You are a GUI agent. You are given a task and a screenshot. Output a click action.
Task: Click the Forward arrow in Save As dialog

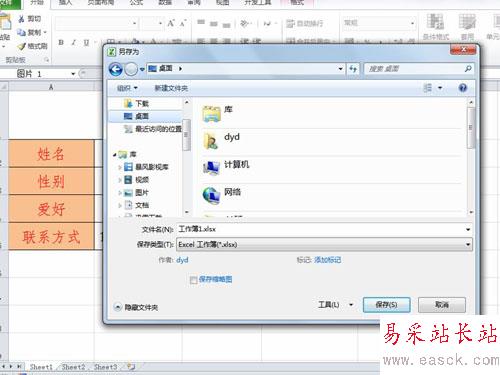click(x=131, y=69)
